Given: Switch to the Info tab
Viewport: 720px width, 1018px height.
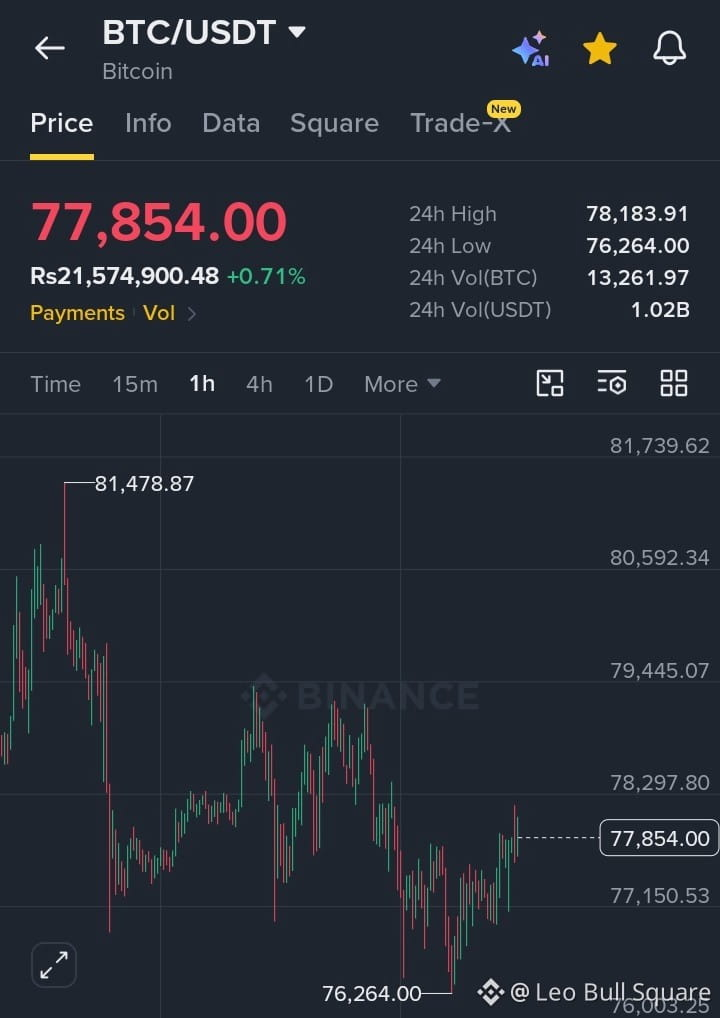Looking at the screenshot, I should click(148, 123).
